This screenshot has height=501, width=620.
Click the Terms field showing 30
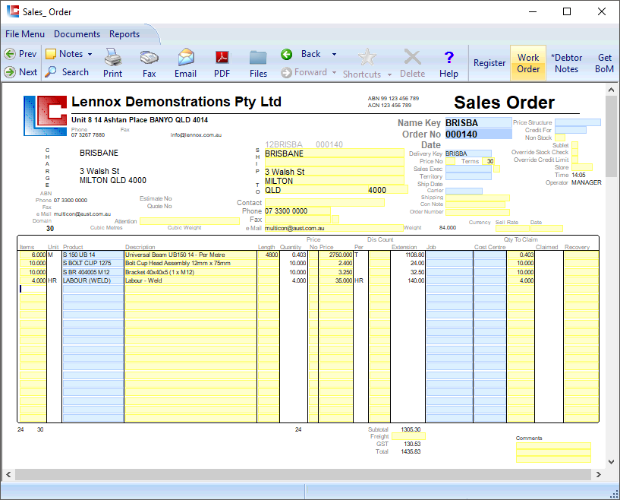pyautogui.click(x=488, y=161)
